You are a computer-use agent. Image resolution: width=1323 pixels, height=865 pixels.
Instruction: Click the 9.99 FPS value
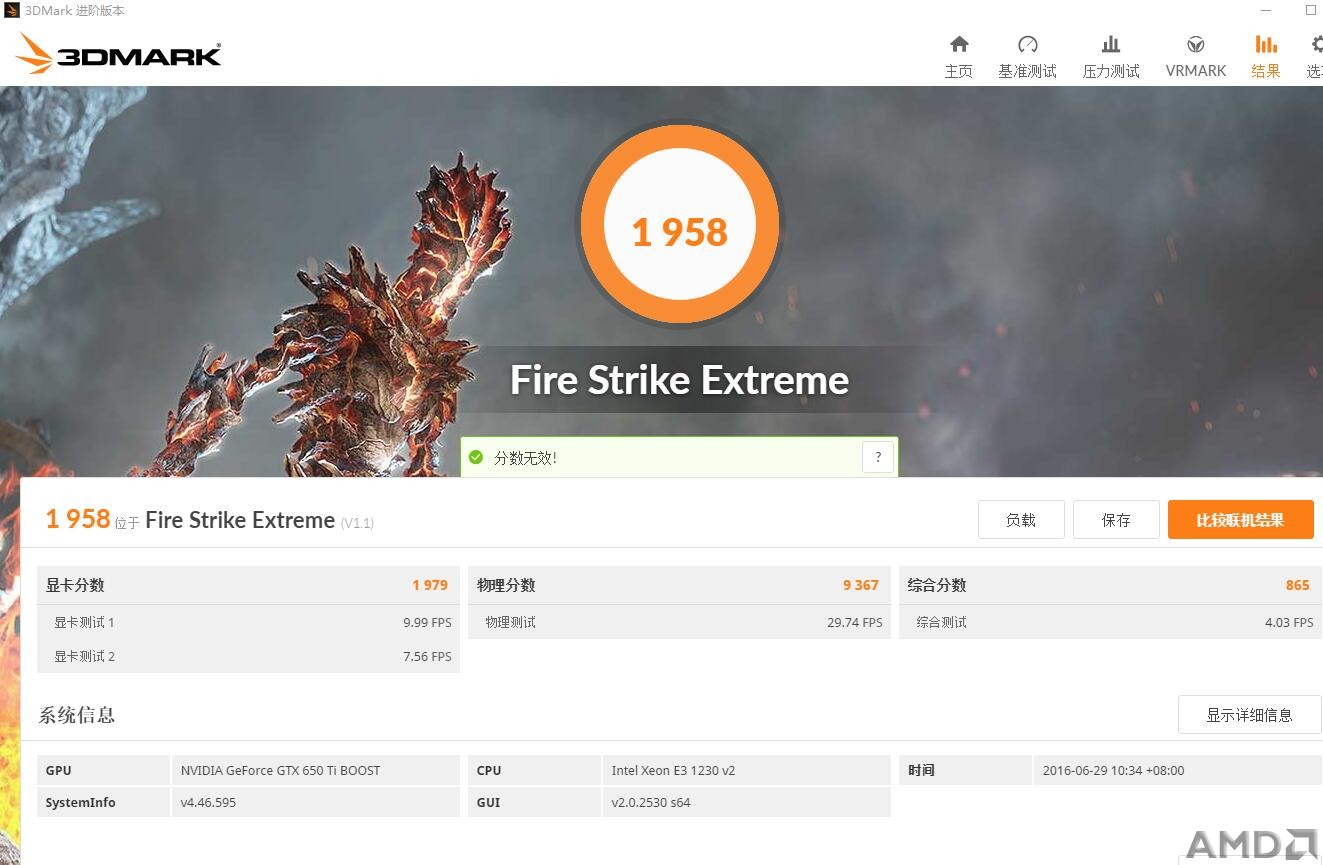tap(427, 622)
